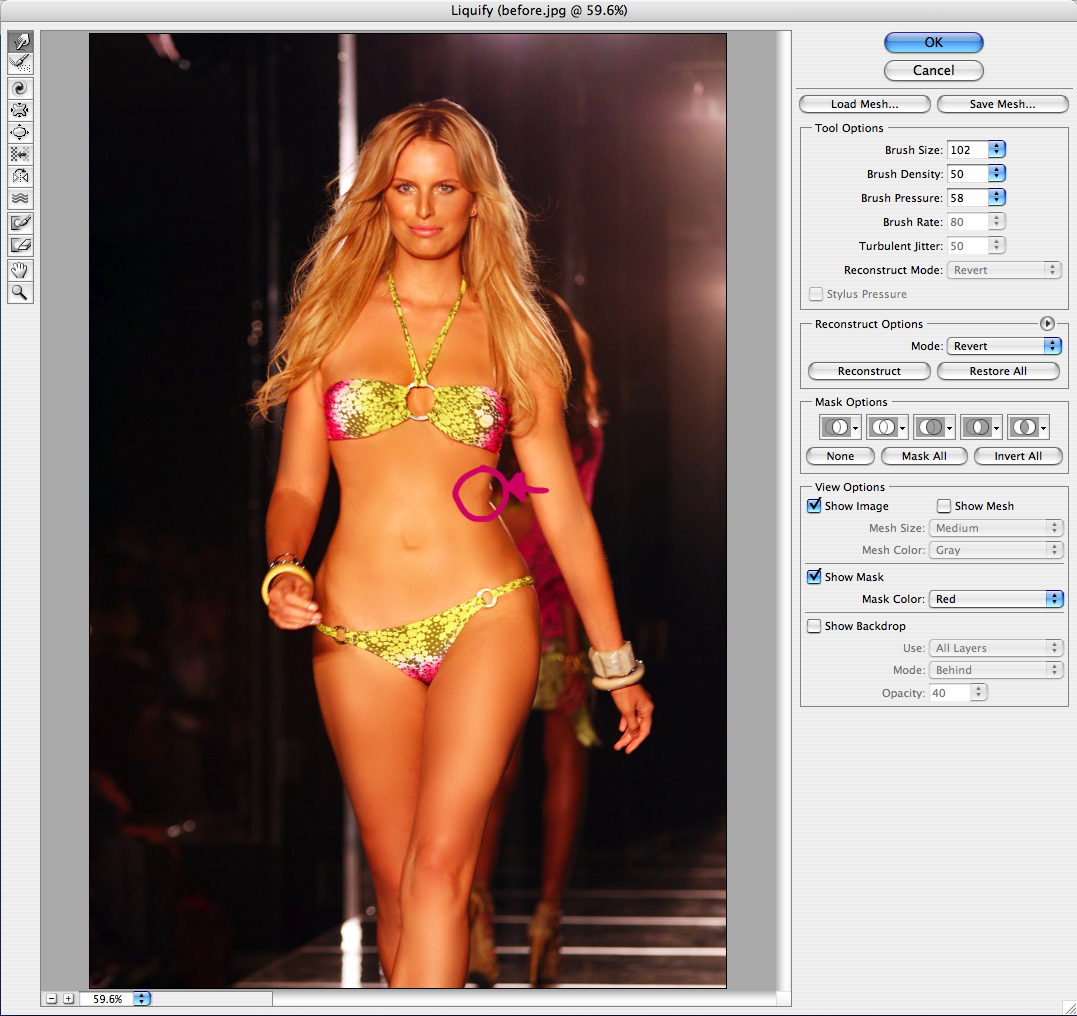Click the Brush Size value field

[x=968, y=149]
